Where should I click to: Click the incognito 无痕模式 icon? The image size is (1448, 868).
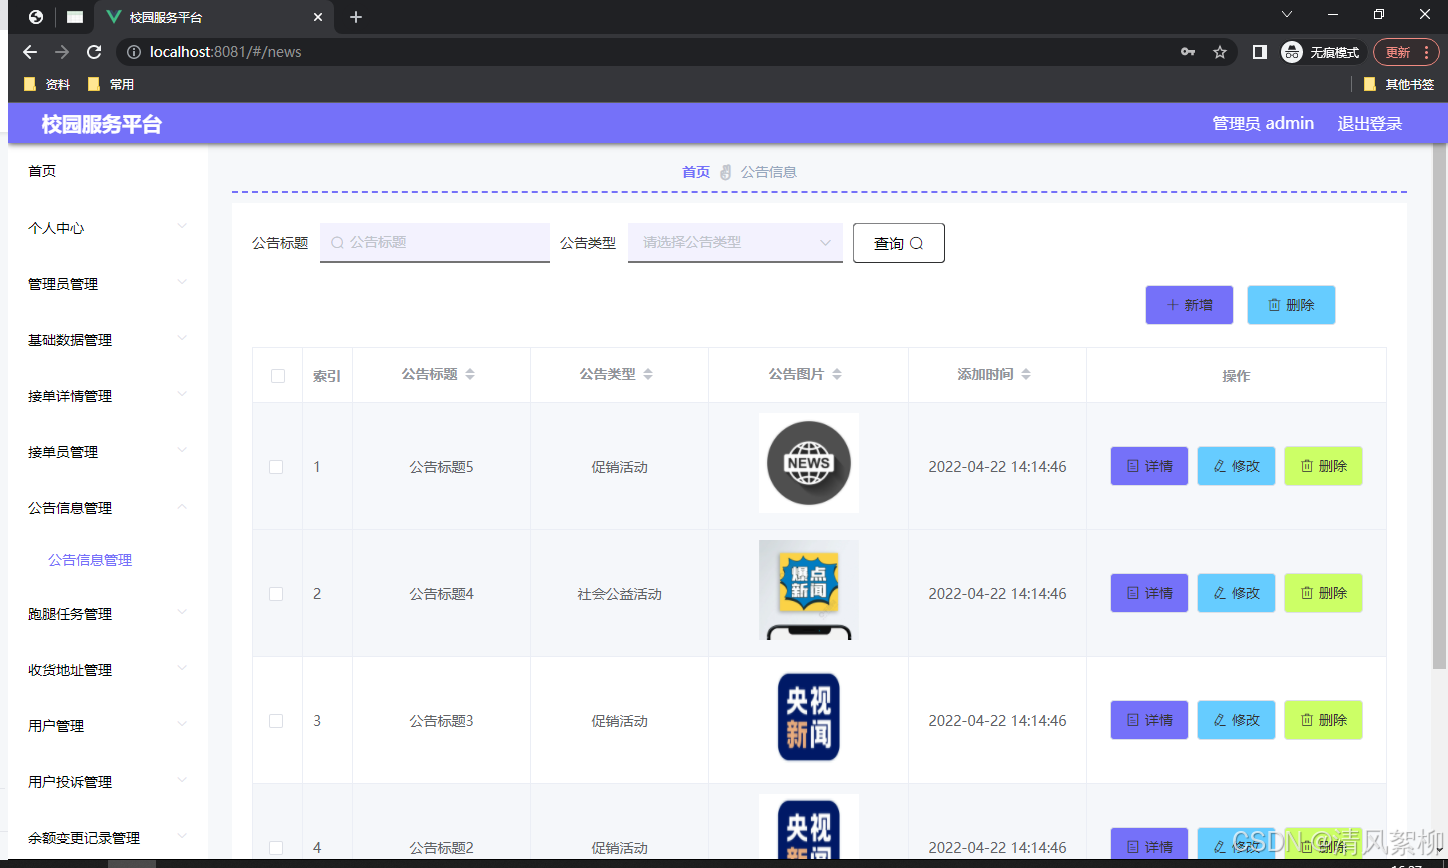click(1321, 52)
